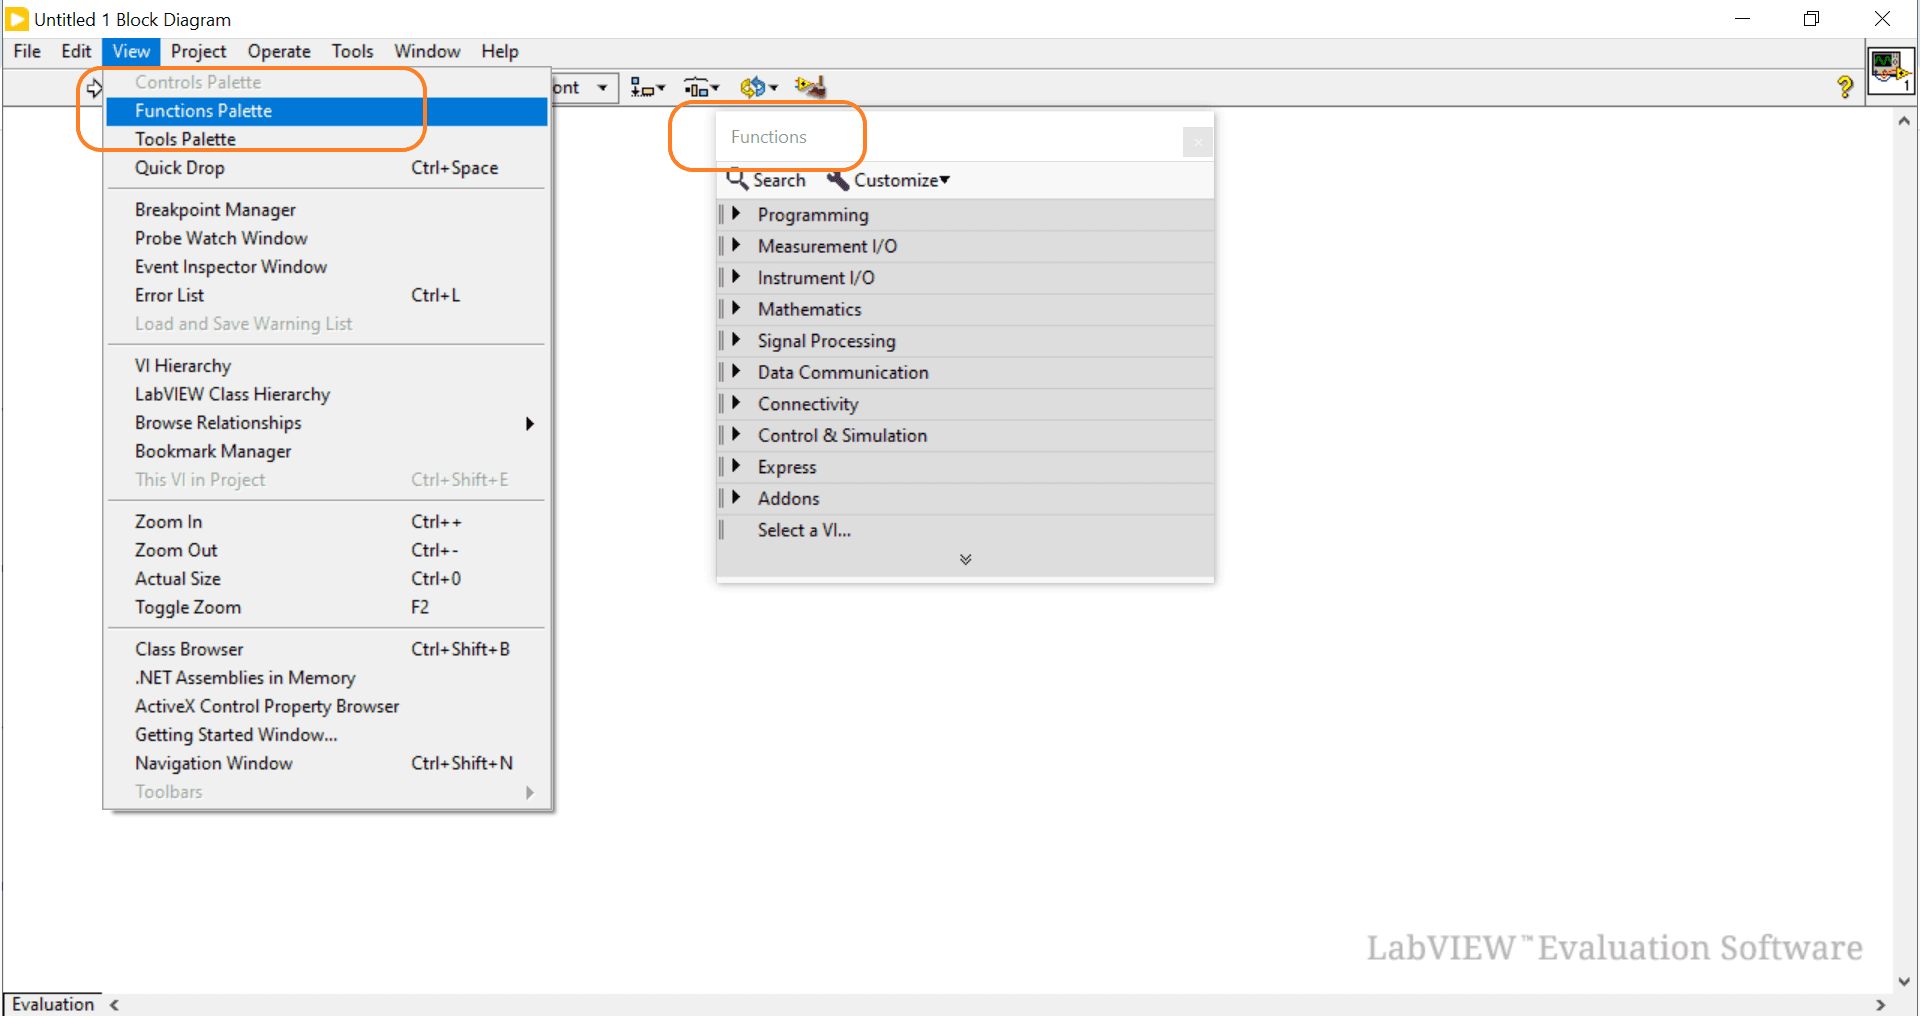Show more palette categories with double chevron

965,560
